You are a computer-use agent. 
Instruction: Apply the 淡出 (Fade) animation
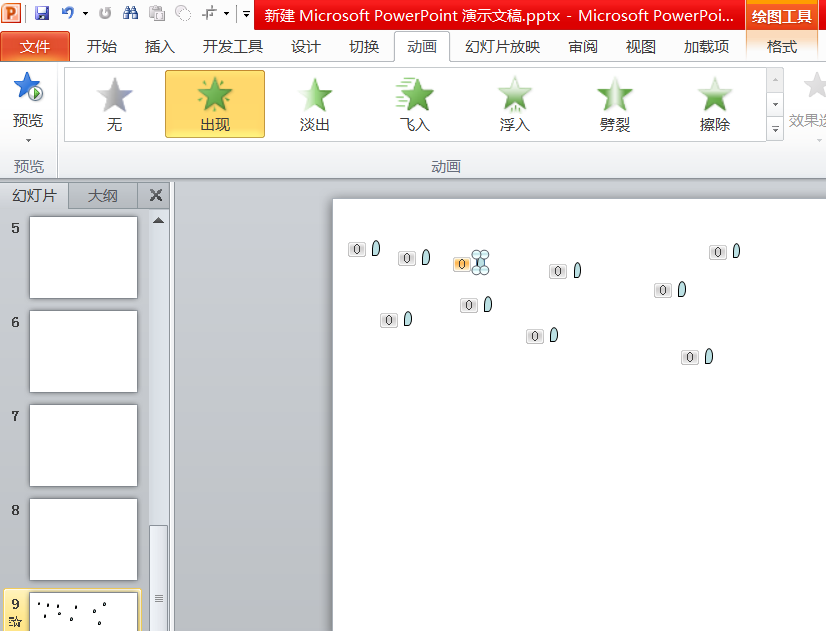(314, 104)
